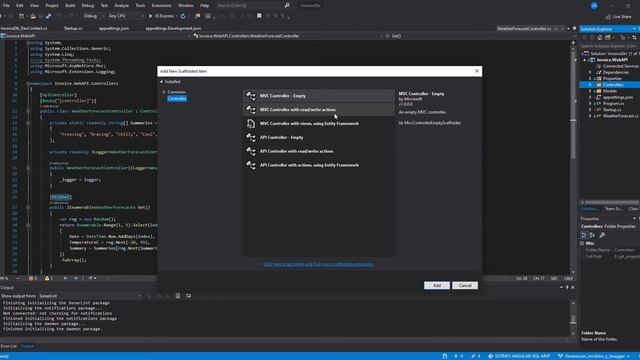The image size is (640, 360).
Task: Open the View menu
Action: 34,6
